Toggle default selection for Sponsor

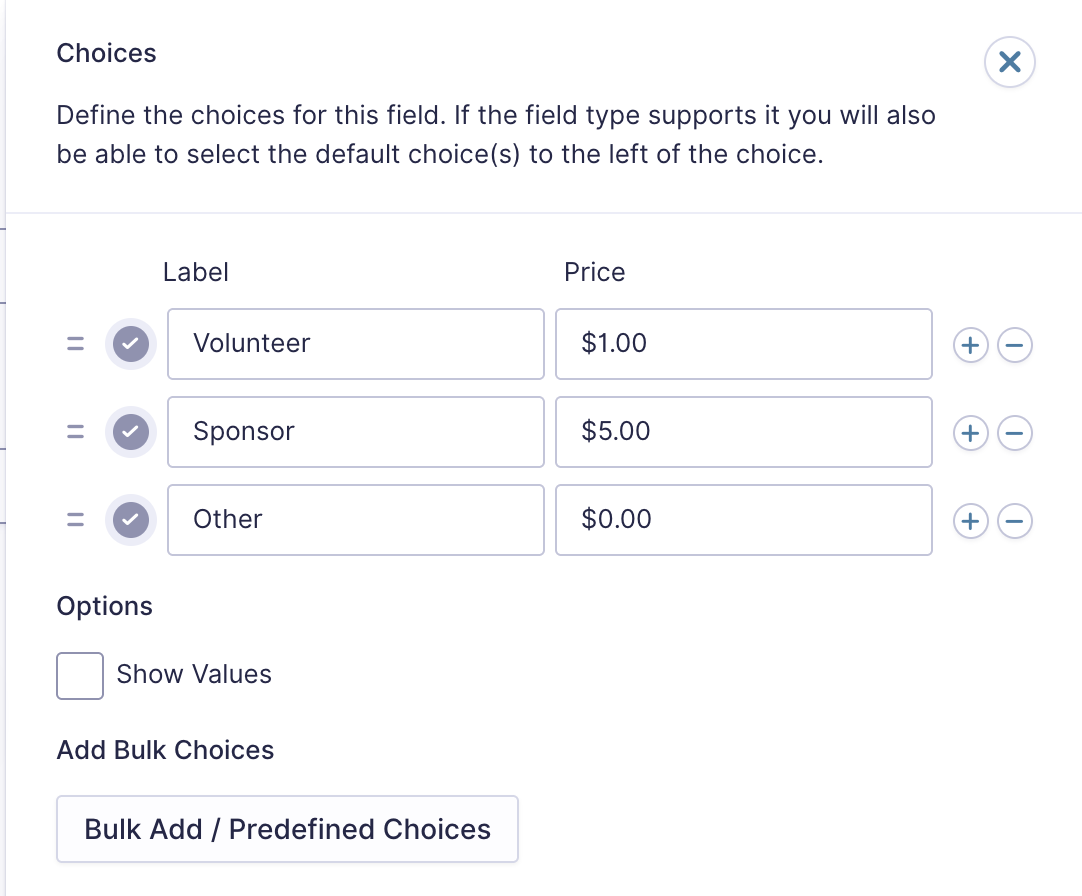pos(130,432)
